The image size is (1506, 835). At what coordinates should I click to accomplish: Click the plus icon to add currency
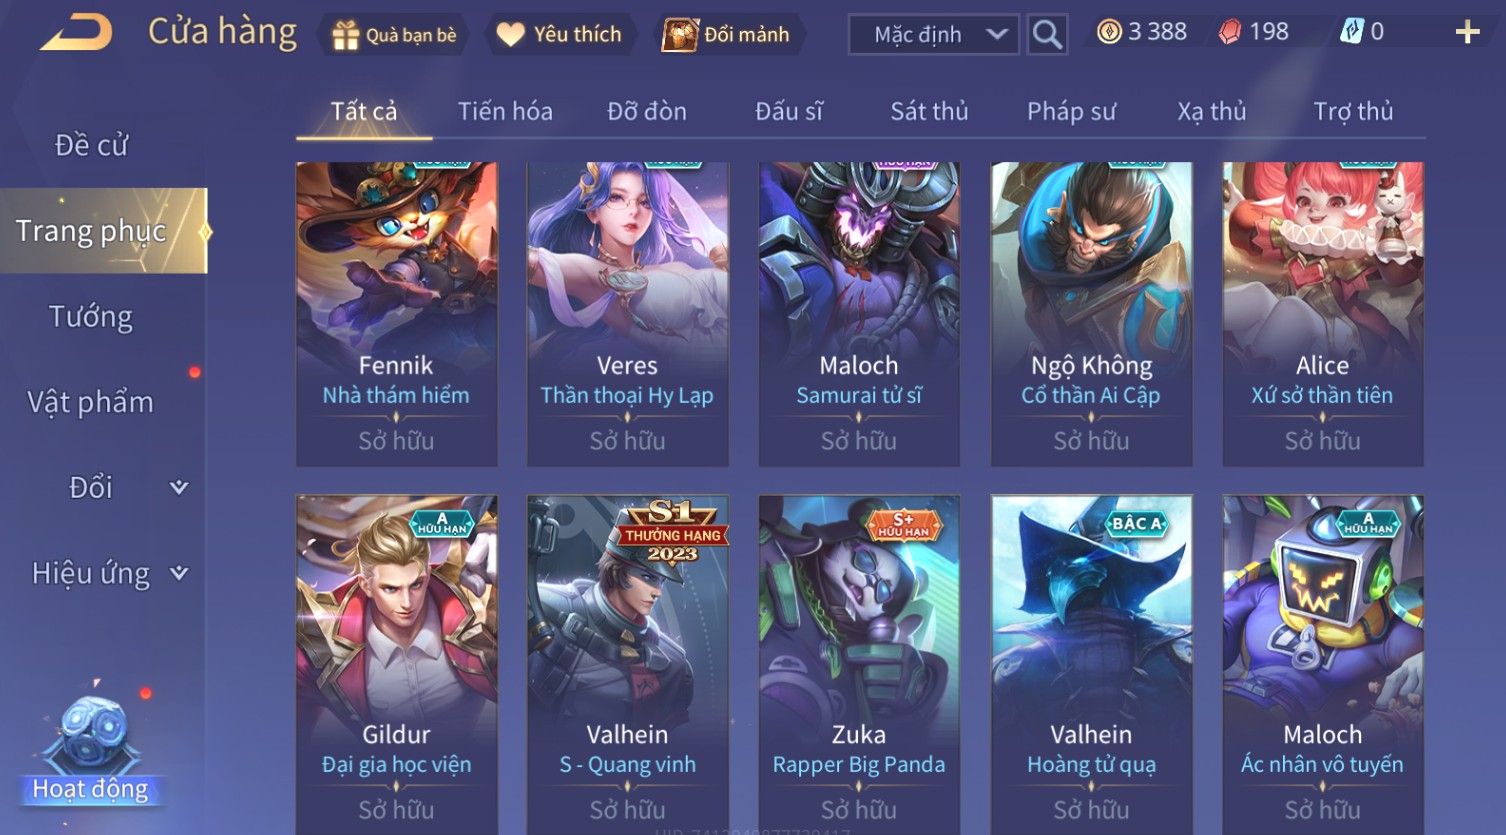tap(1467, 33)
